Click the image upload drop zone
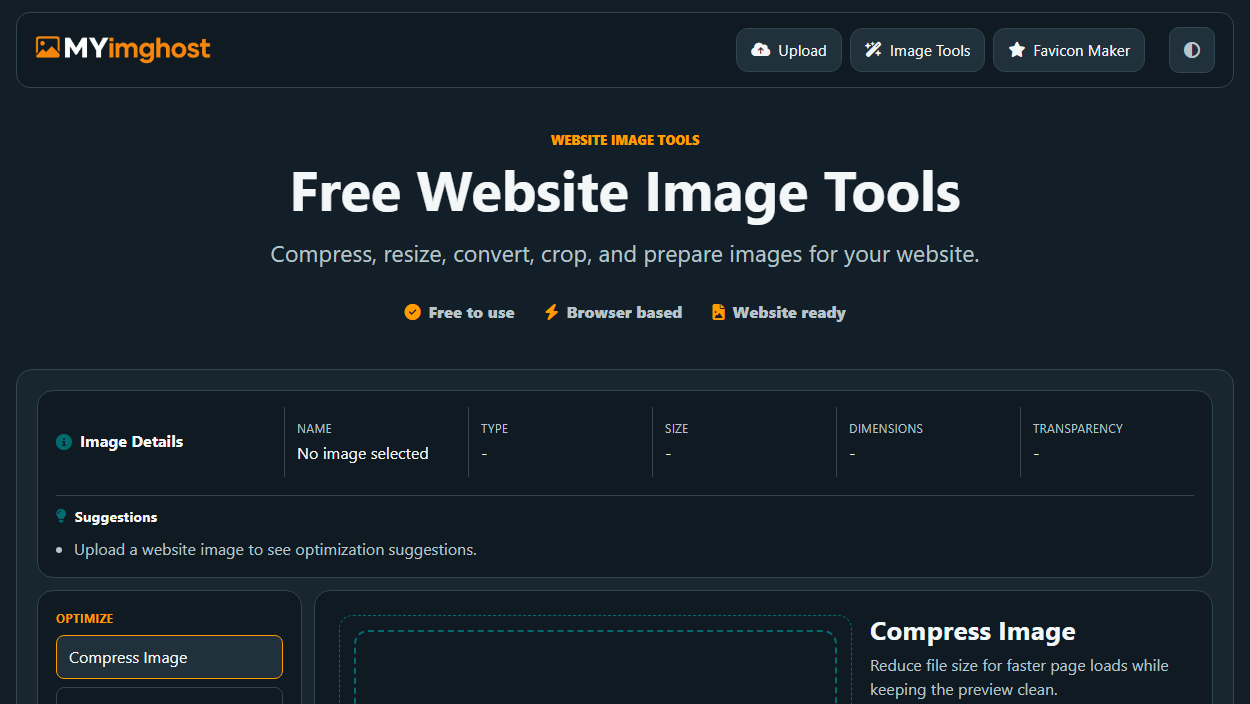The height and width of the screenshot is (704, 1250). (x=595, y=665)
